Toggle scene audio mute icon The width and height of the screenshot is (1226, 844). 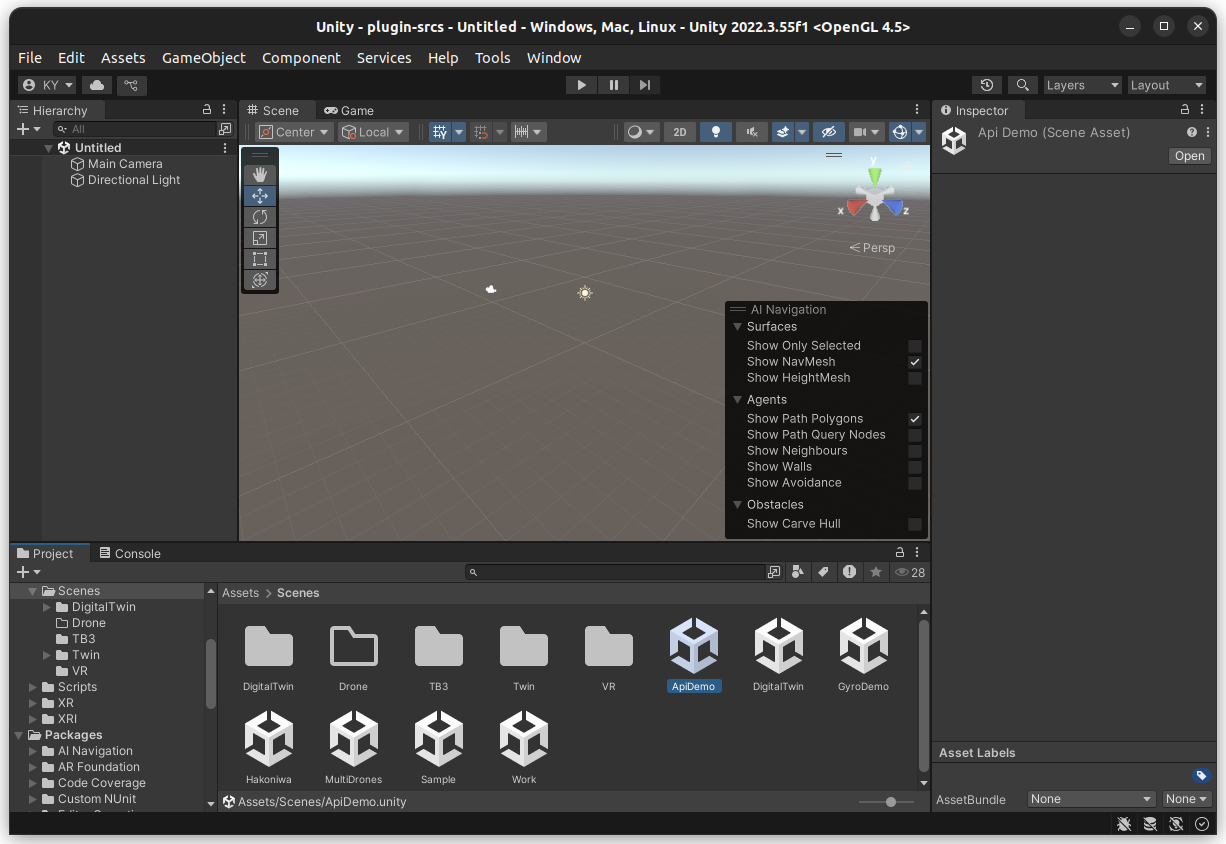tap(751, 132)
